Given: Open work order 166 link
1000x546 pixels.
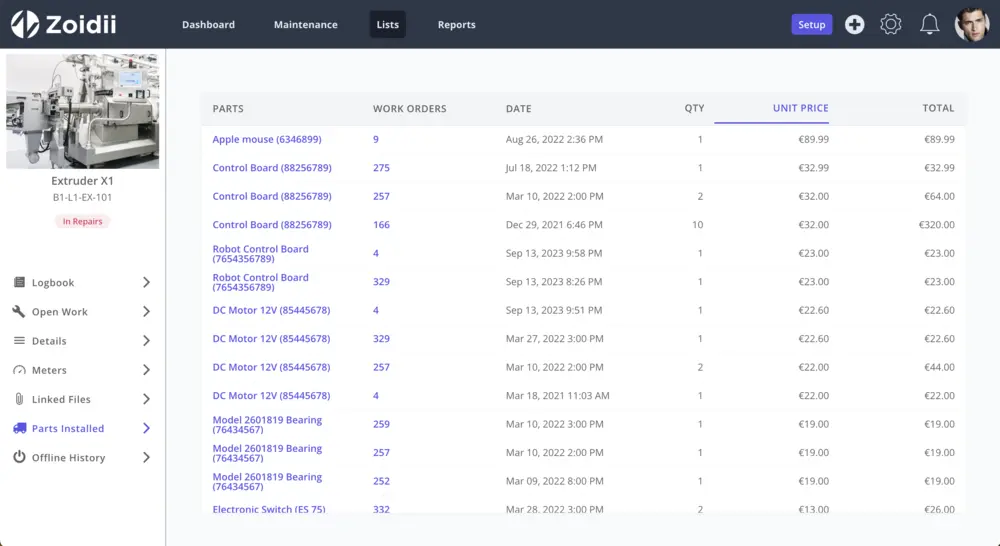Looking at the screenshot, I should pos(381,225).
